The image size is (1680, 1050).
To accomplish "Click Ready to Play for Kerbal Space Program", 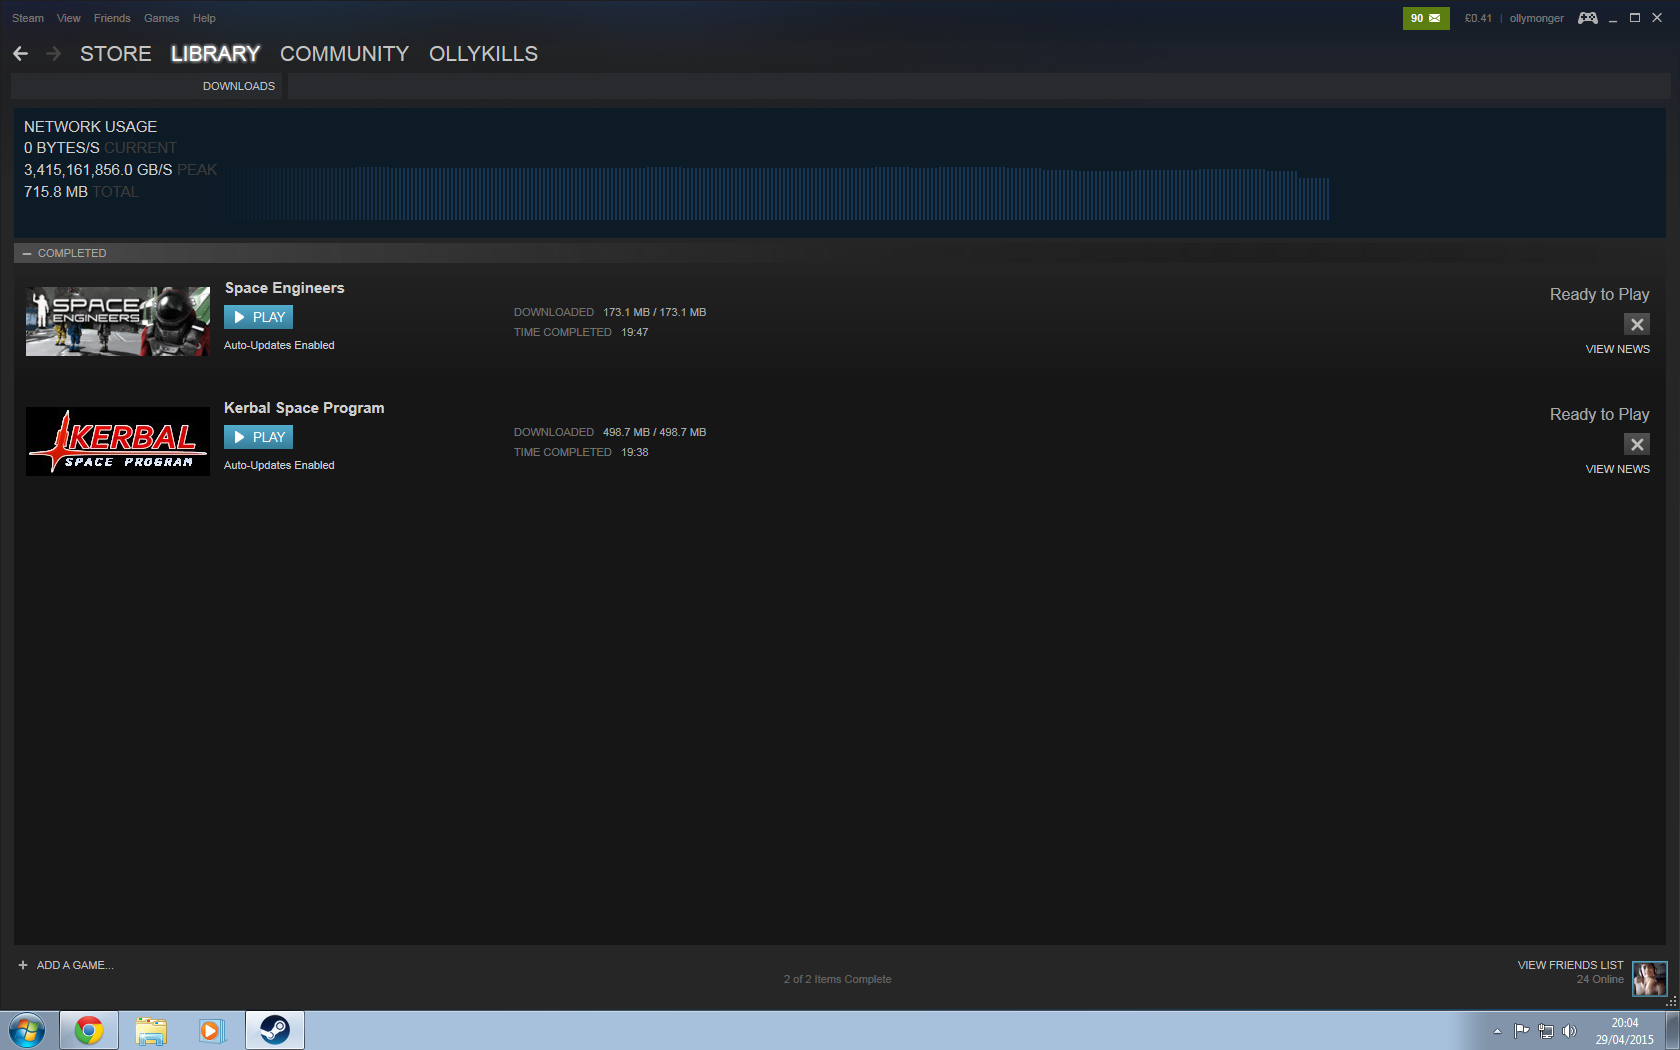I will click(1600, 414).
